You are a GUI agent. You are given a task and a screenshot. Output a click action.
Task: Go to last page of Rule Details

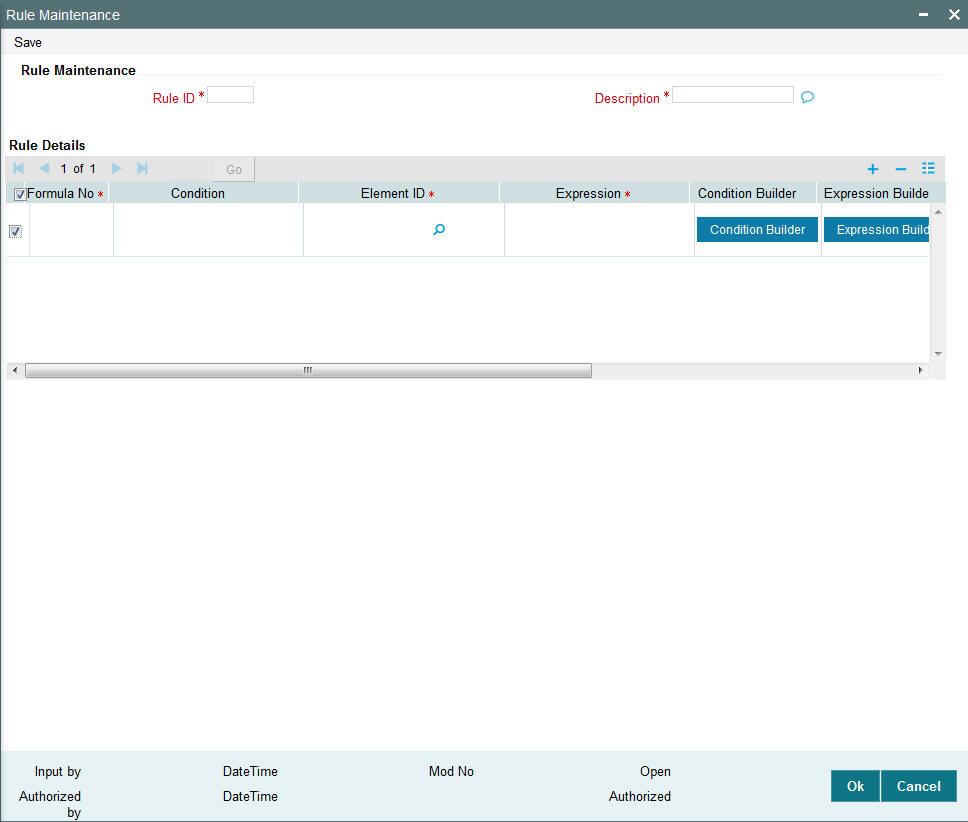pyautogui.click(x=143, y=168)
